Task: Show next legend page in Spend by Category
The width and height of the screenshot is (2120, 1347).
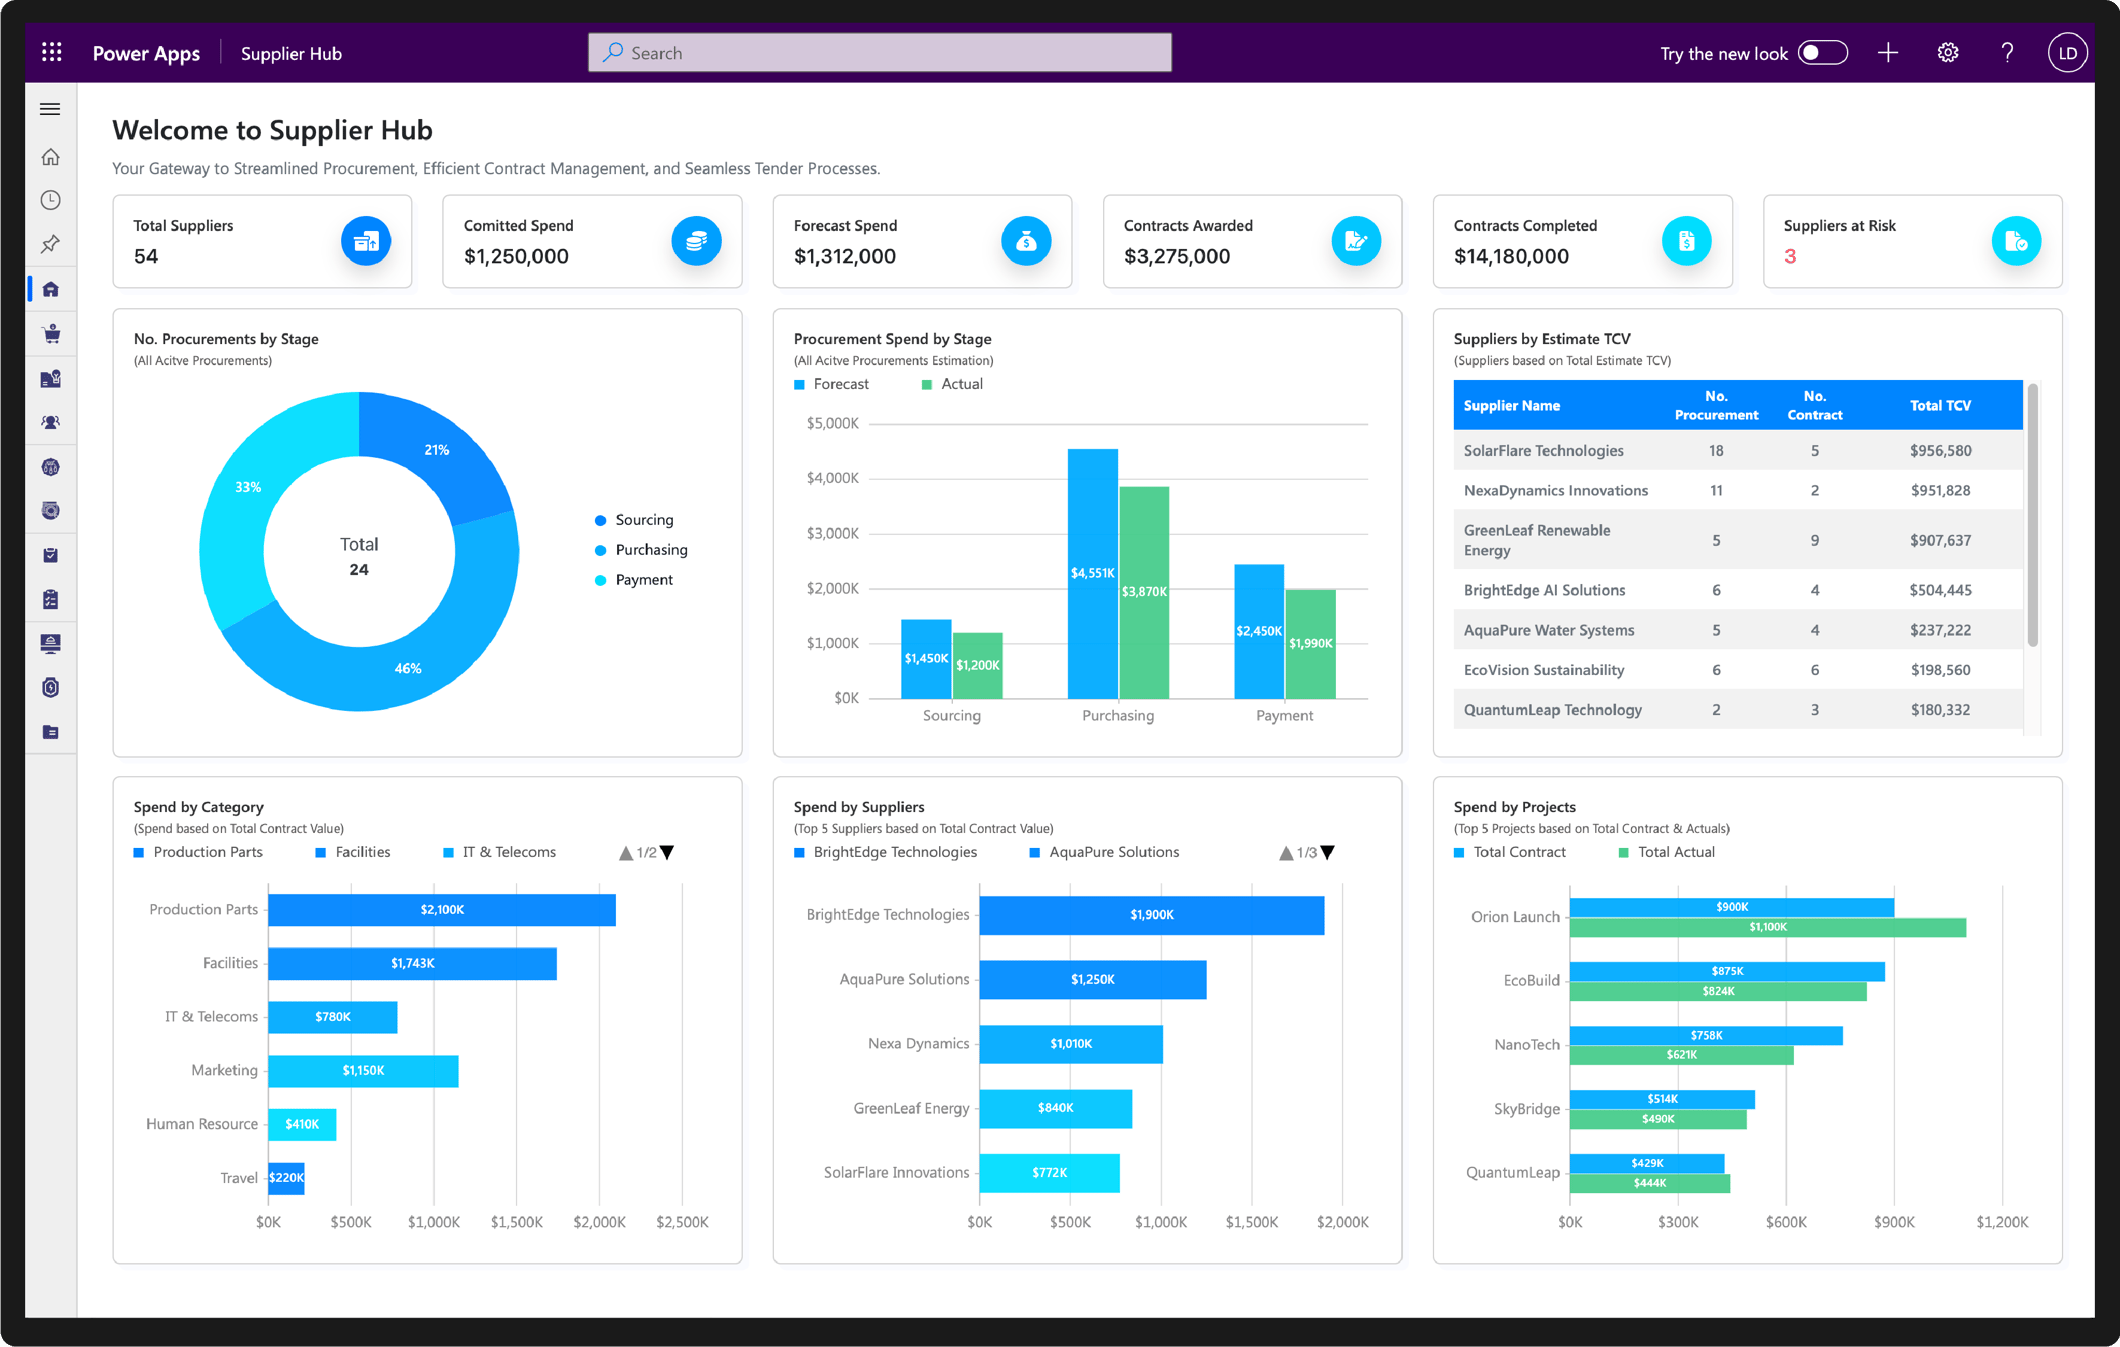Action: (x=668, y=853)
